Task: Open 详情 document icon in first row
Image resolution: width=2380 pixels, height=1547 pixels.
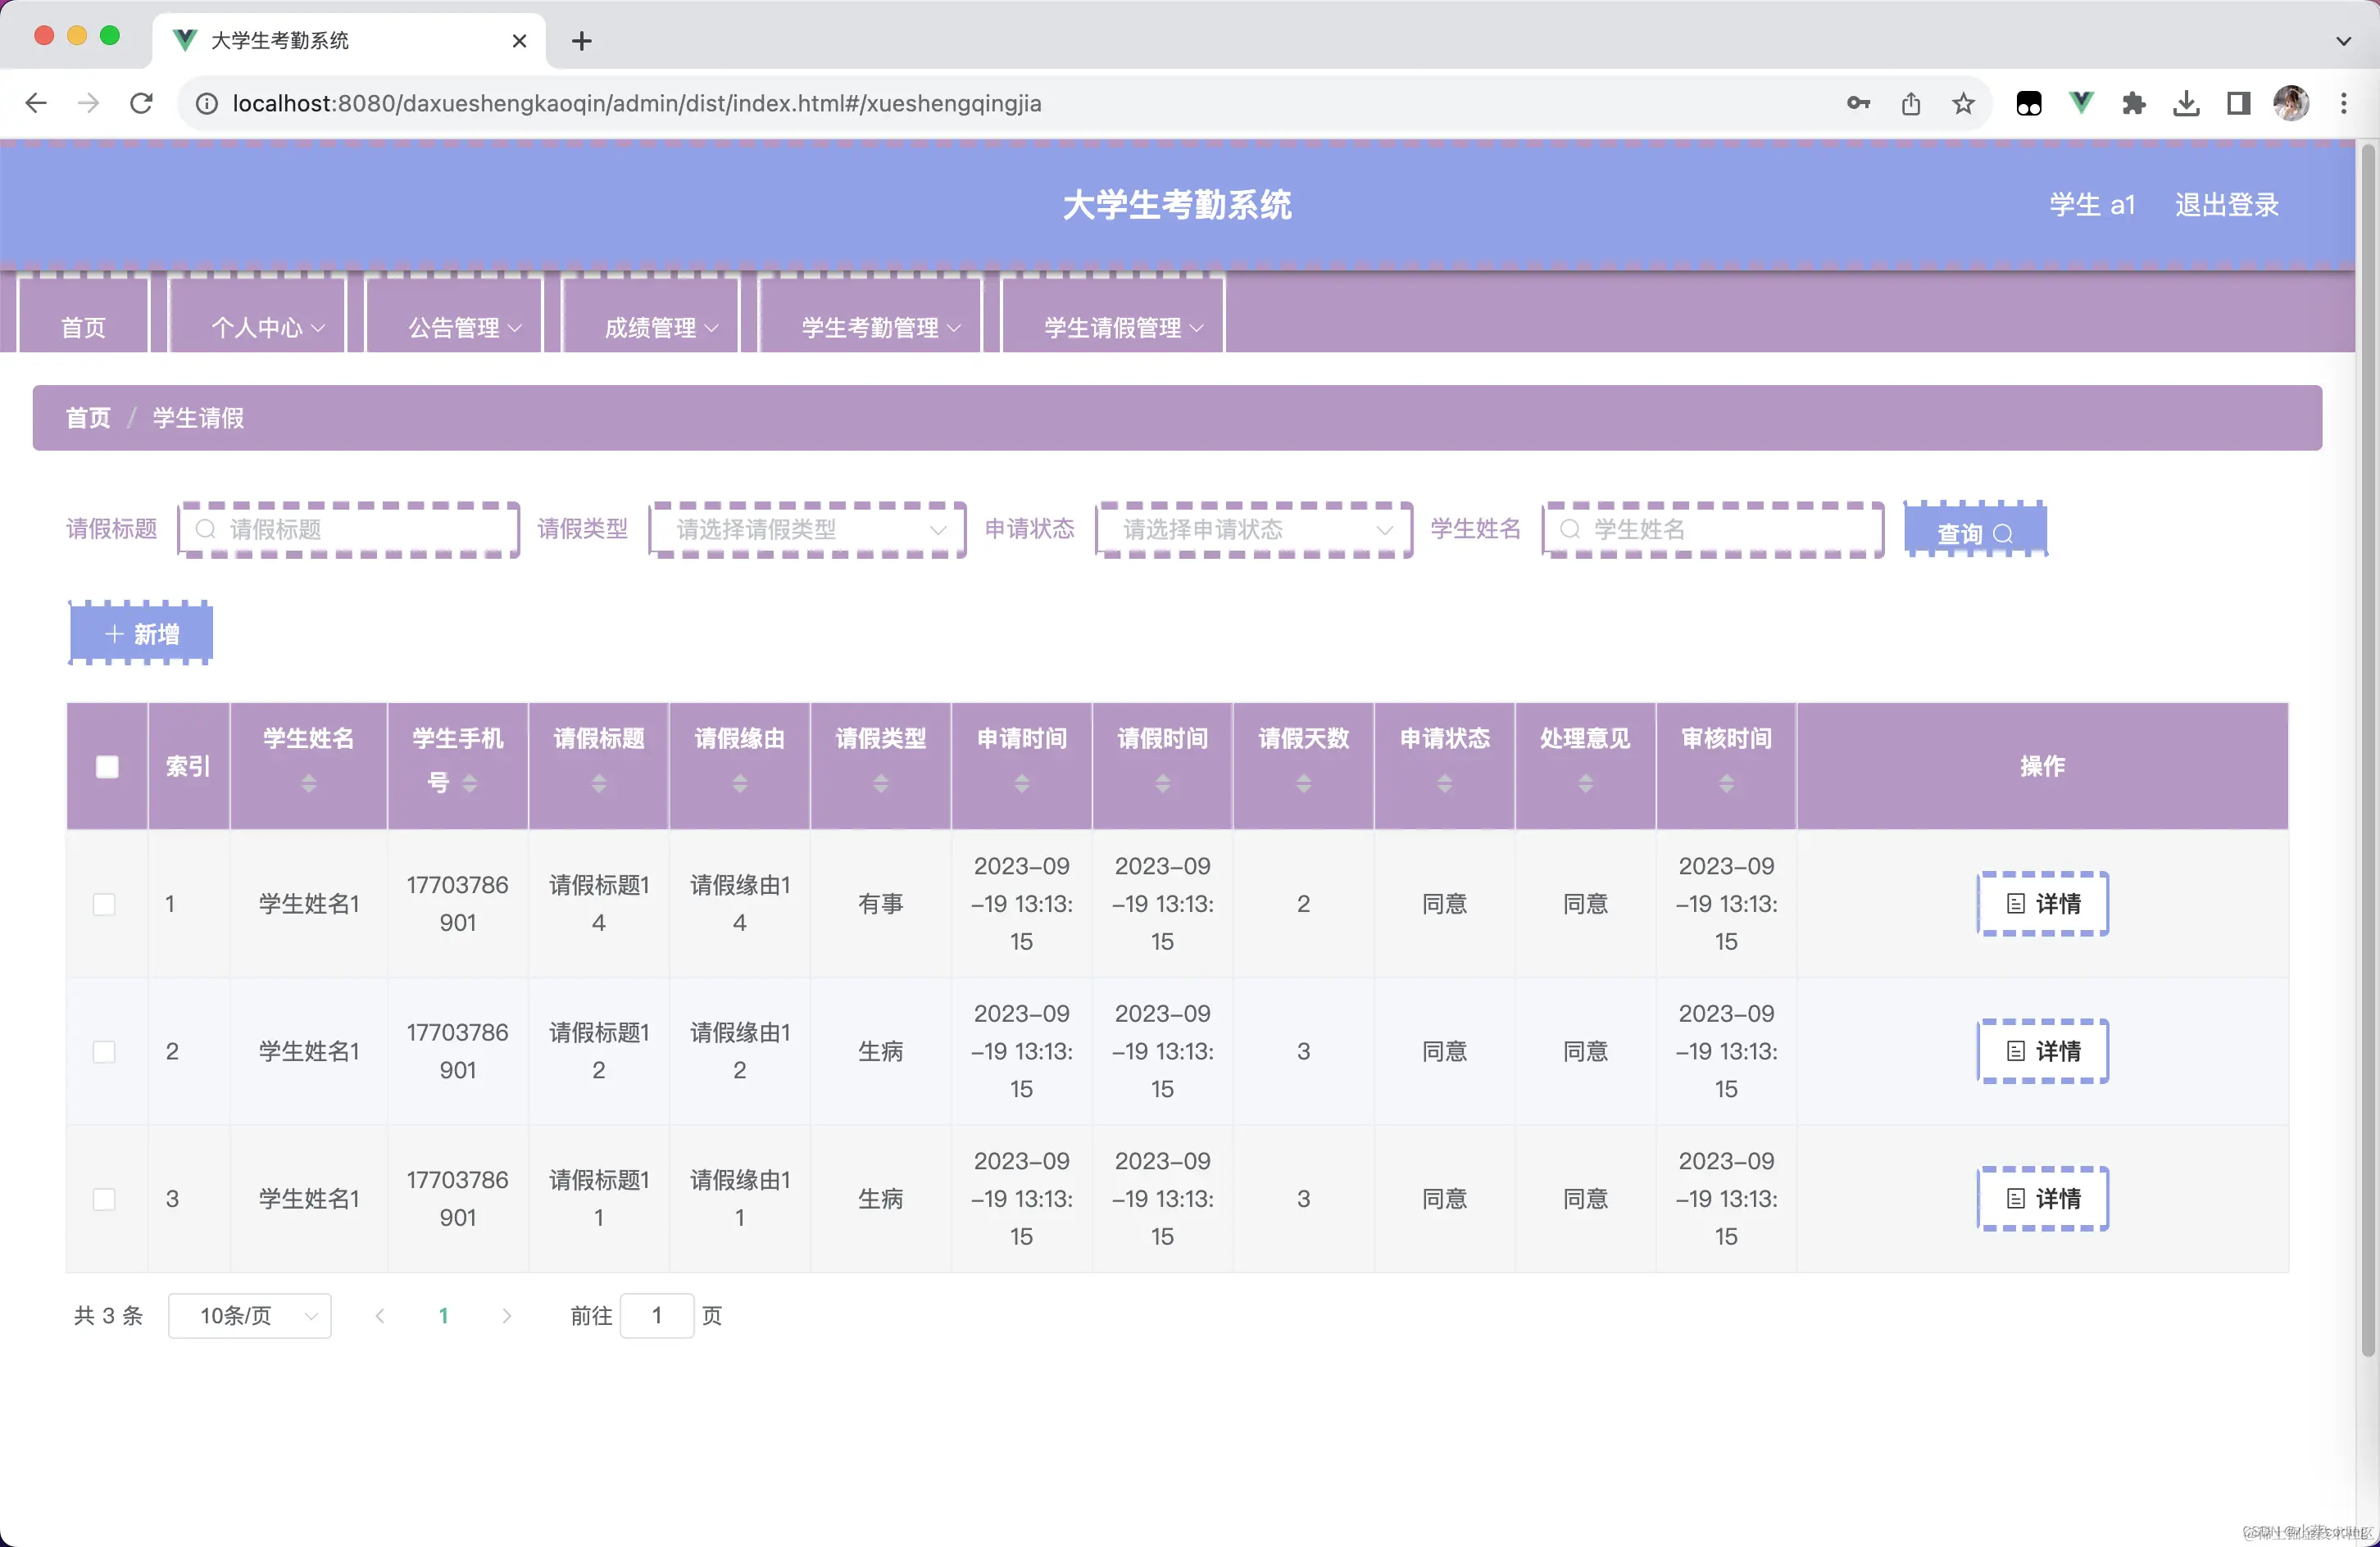Action: (x=2015, y=903)
